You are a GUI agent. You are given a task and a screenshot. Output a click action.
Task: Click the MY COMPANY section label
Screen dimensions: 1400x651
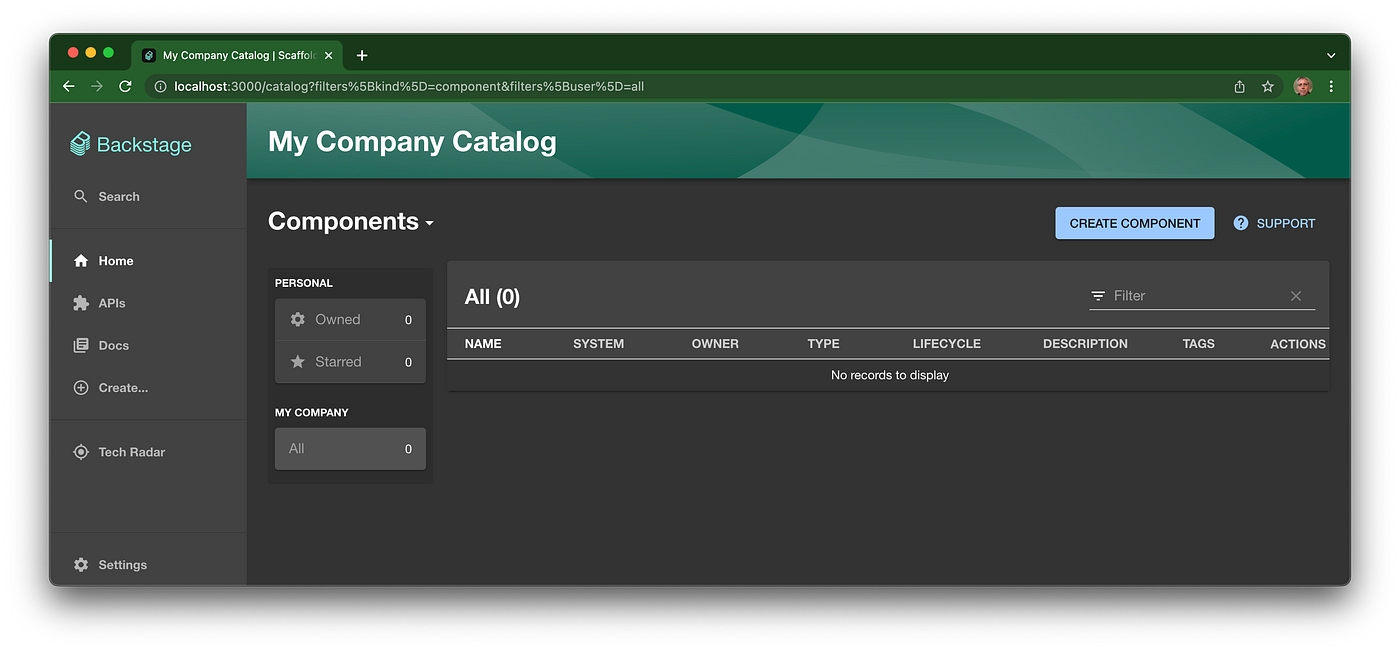pyautogui.click(x=312, y=412)
